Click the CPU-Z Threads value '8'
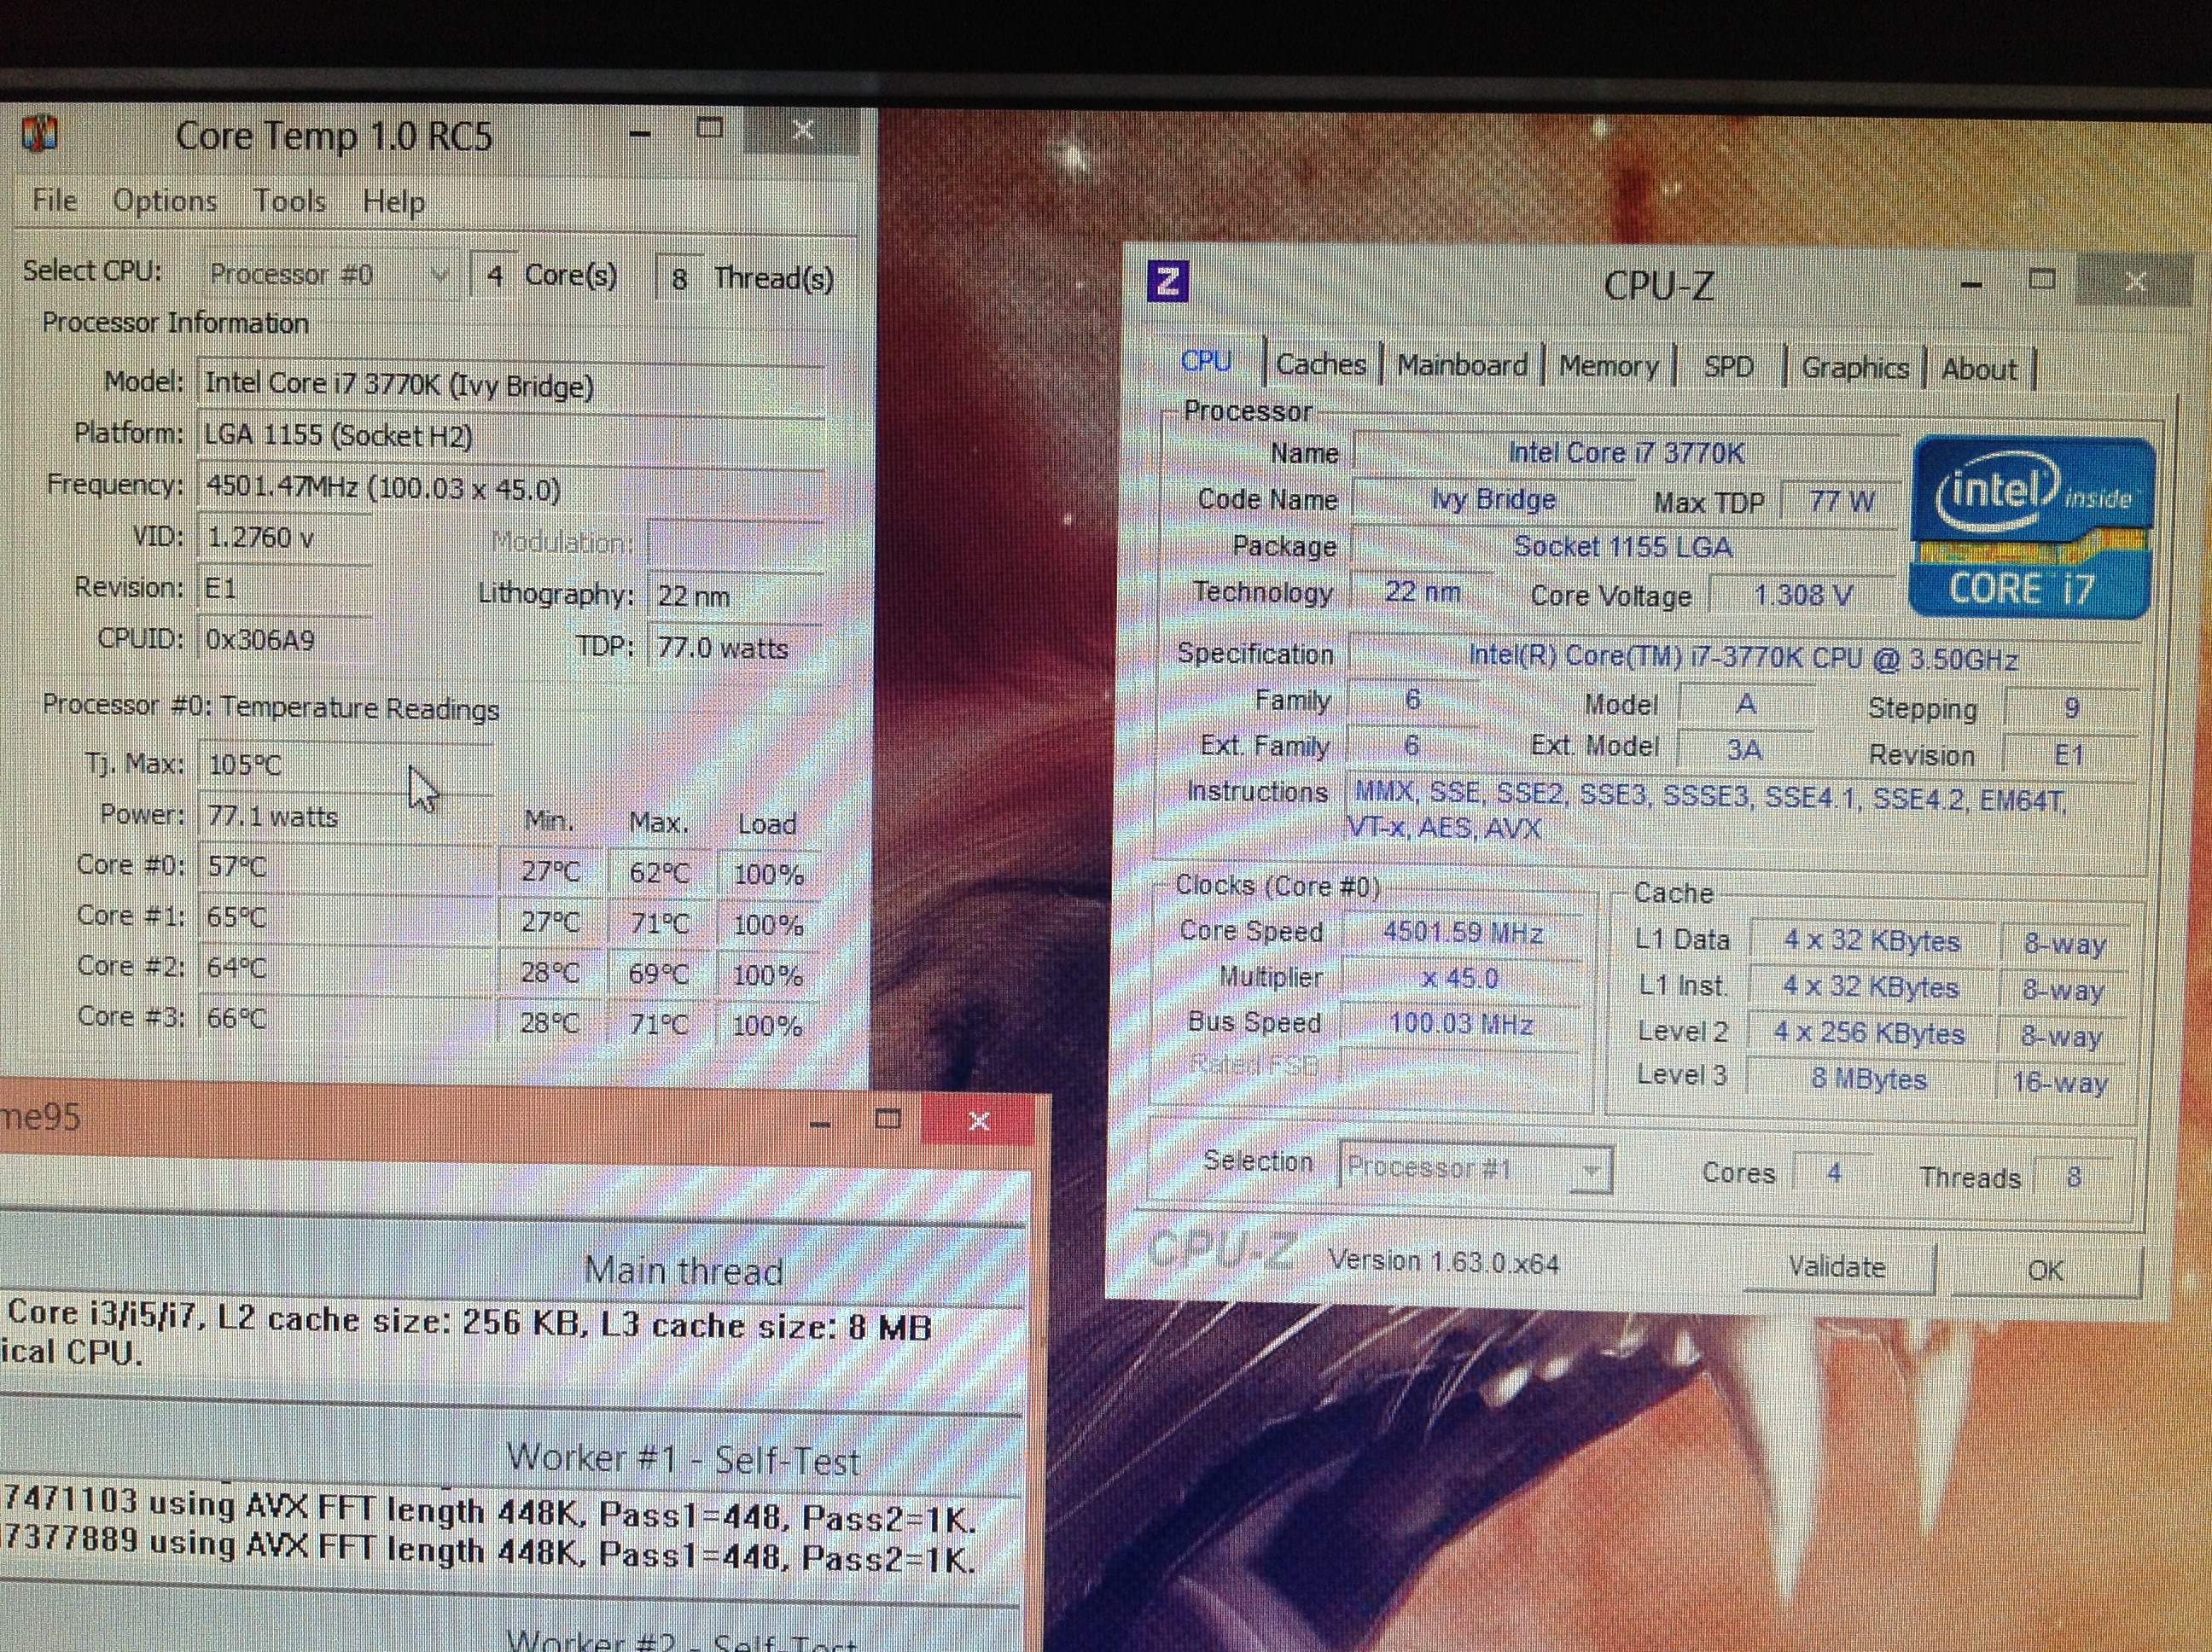The image size is (2212, 1652). [2074, 1177]
